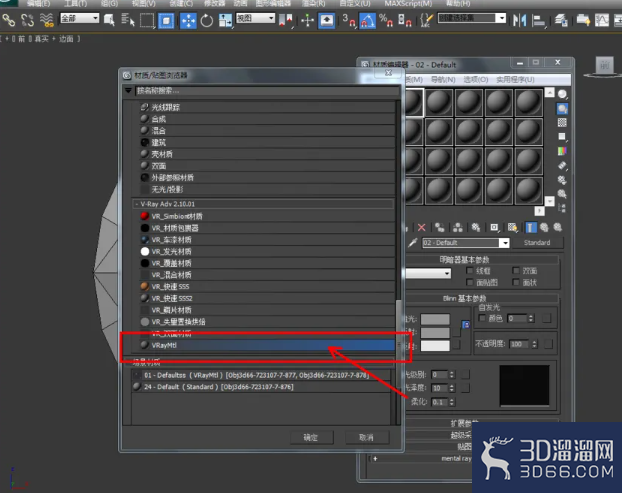This screenshot has width=622, height=493.
Task: Open the 实用程序(U) menu in Material Editor
Action: pos(515,80)
